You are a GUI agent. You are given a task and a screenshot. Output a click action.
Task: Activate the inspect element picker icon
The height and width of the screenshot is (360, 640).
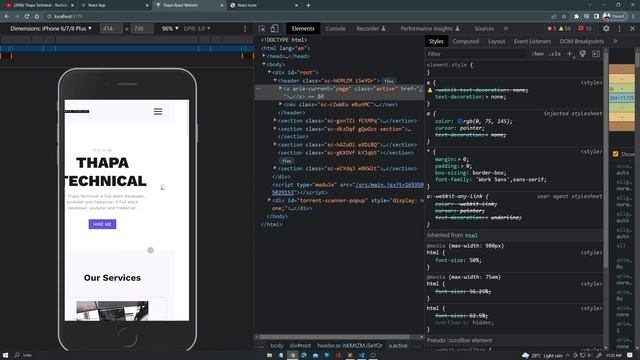(262, 29)
